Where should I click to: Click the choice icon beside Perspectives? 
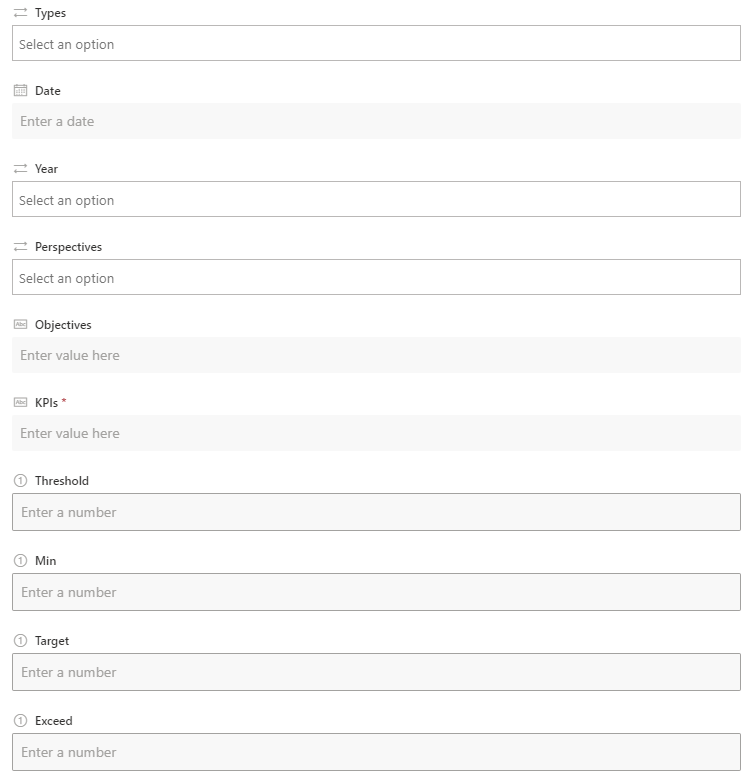pos(20,247)
